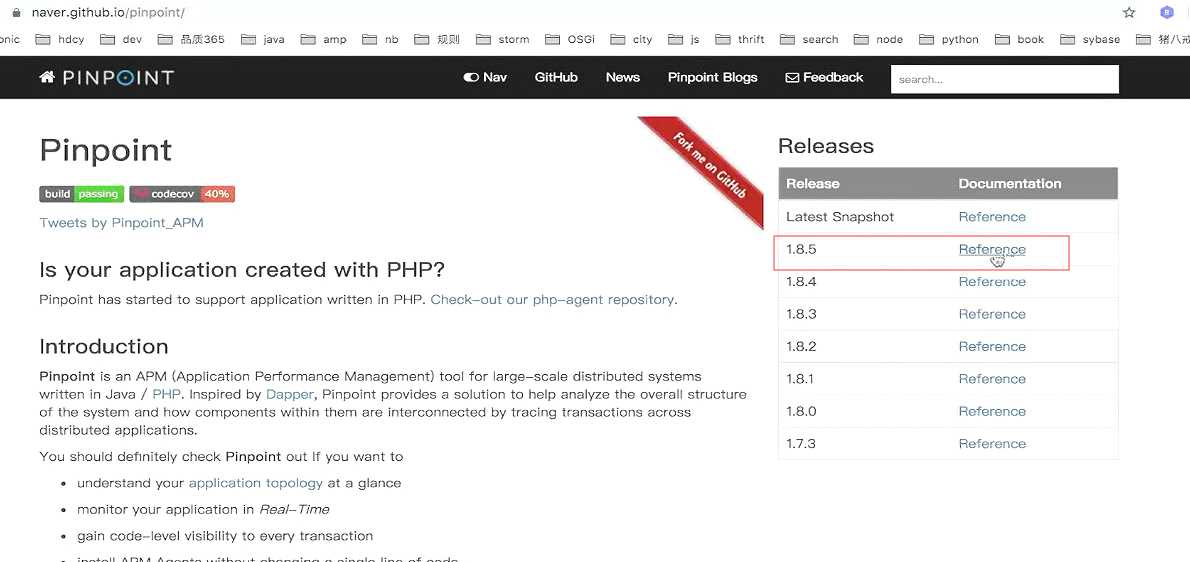1190x562 pixels.
Task: Open the java bookmark folder
Action: click(x=263, y=39)
